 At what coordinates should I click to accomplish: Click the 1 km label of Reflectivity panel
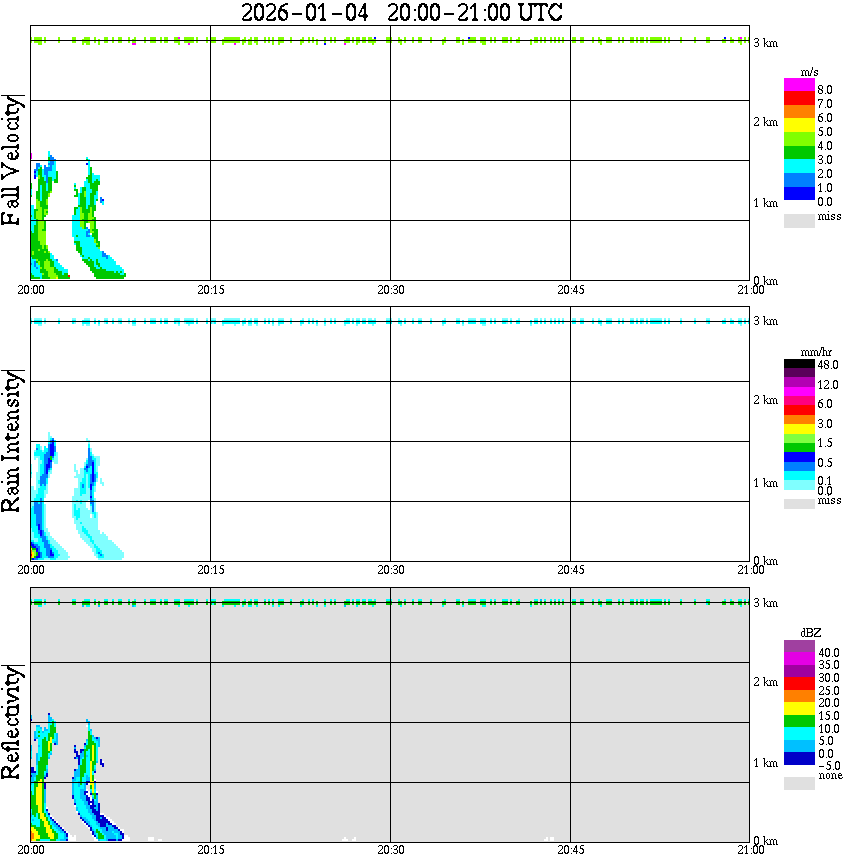click(x=766, y=763)
